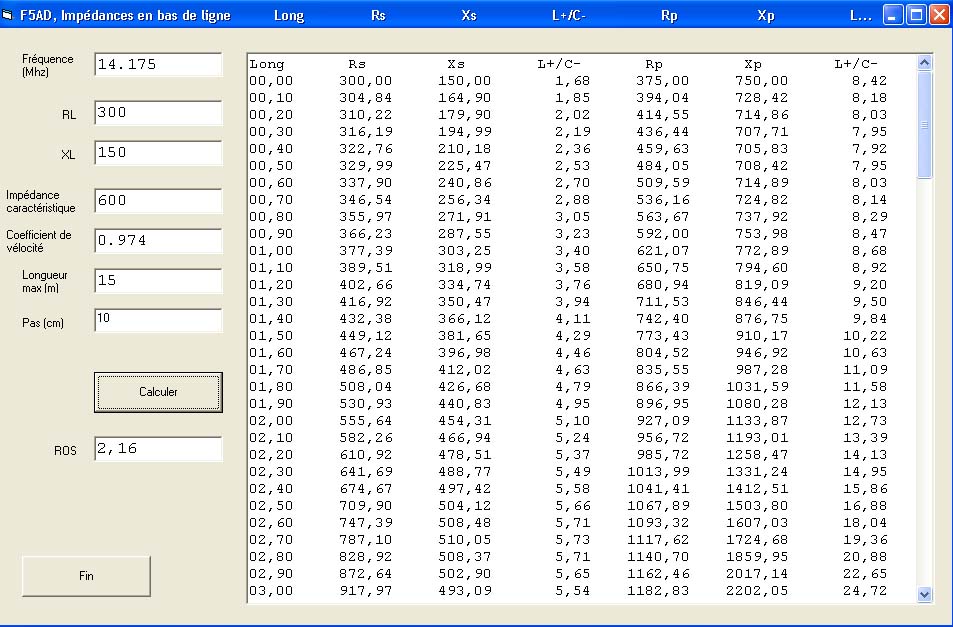Screen dimensions: 953x627
Task: Click the Rp column header in results
Action: (654, 64)
